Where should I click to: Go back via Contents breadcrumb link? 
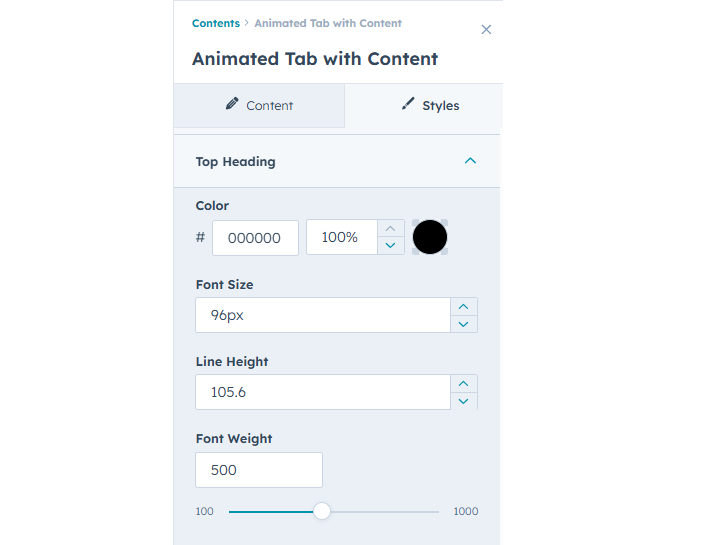click(216, 23)
